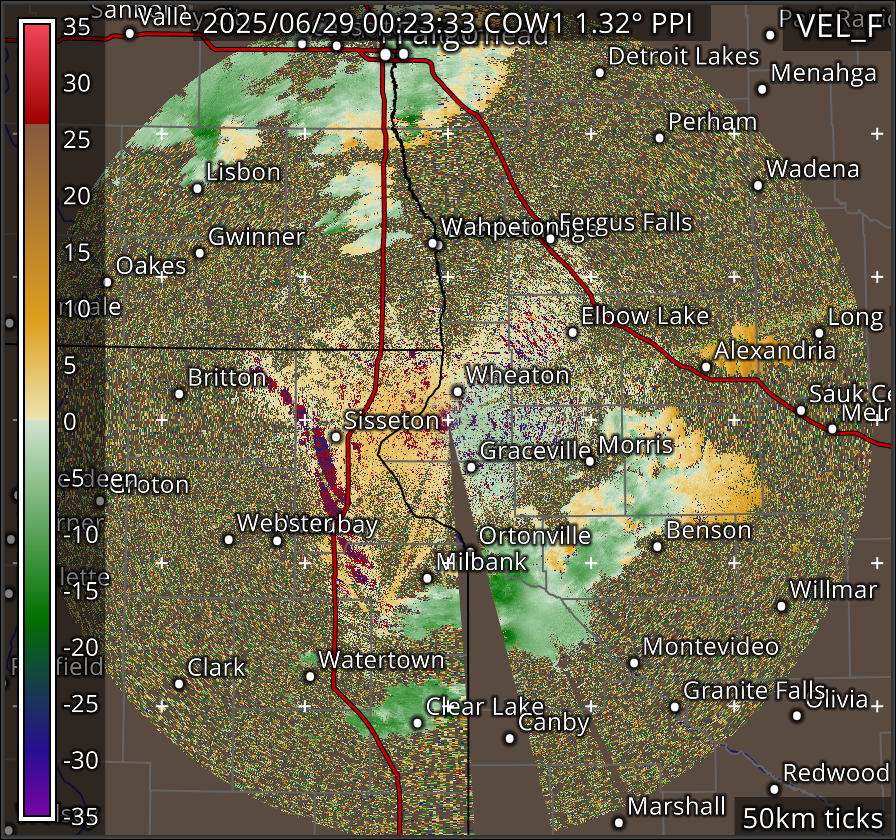Image resolution: width=896 pixels, height=840 pixels.
Task: Click the 0 value on the velocity scale
Action: 70,422
